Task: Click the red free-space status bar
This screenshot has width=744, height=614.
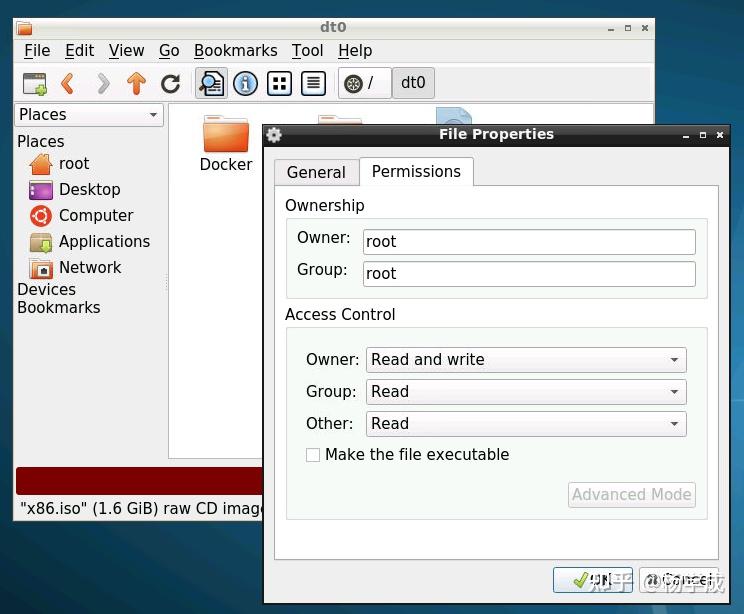Action: point(139,481)
